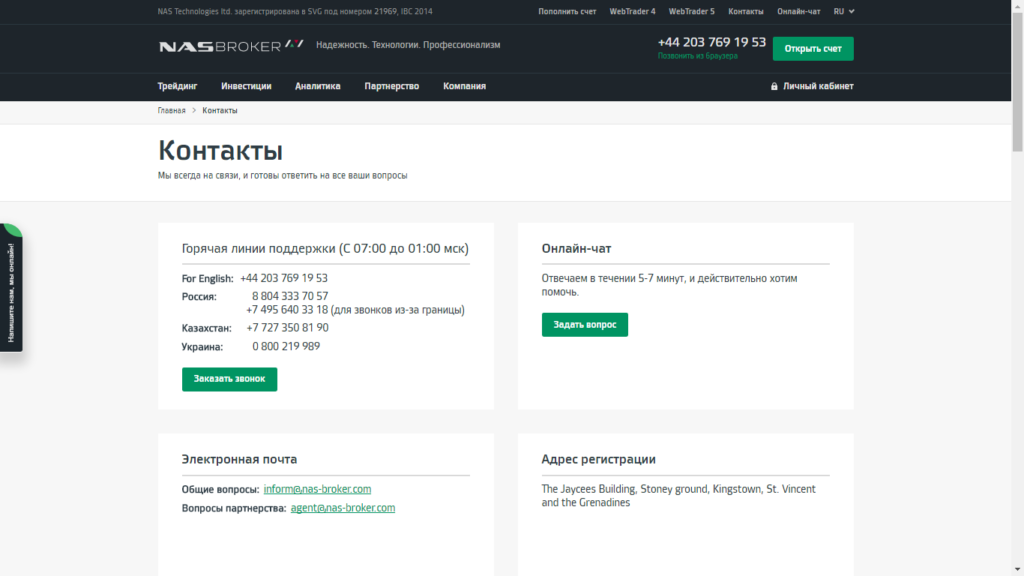Open the Трейдинг menu

177,86
